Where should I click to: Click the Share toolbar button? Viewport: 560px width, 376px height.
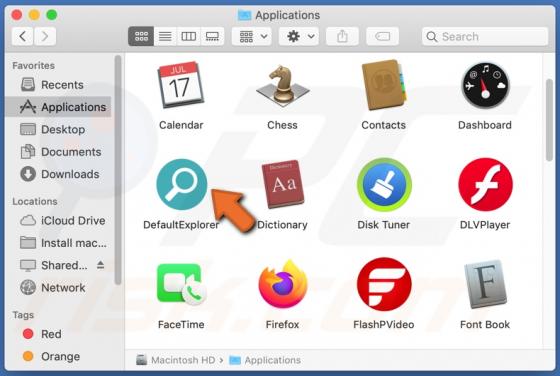pos(342,36)
